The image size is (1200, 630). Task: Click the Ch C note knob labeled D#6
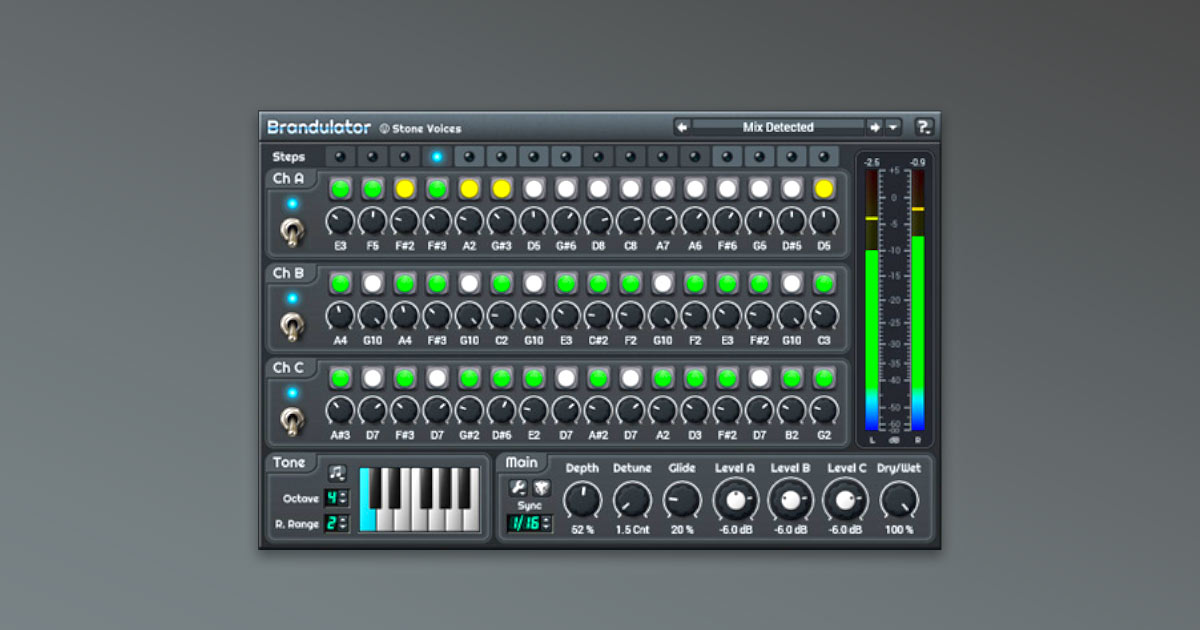click(501, 410)
